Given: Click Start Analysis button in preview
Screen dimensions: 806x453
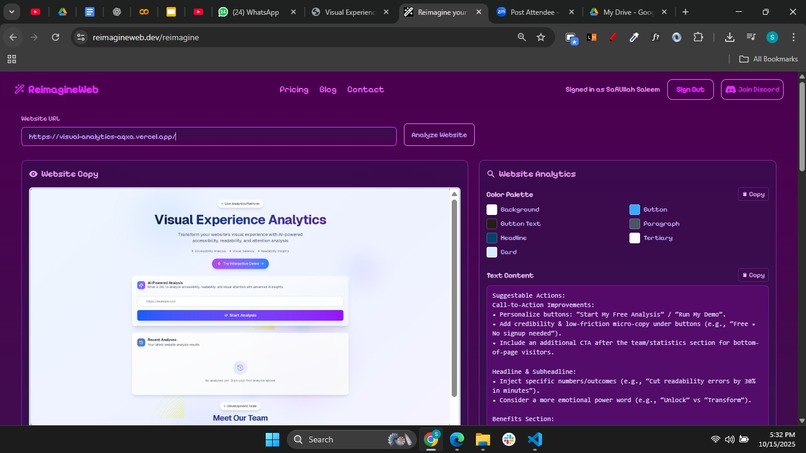Looking at the screenshot, I should (240, 315).
